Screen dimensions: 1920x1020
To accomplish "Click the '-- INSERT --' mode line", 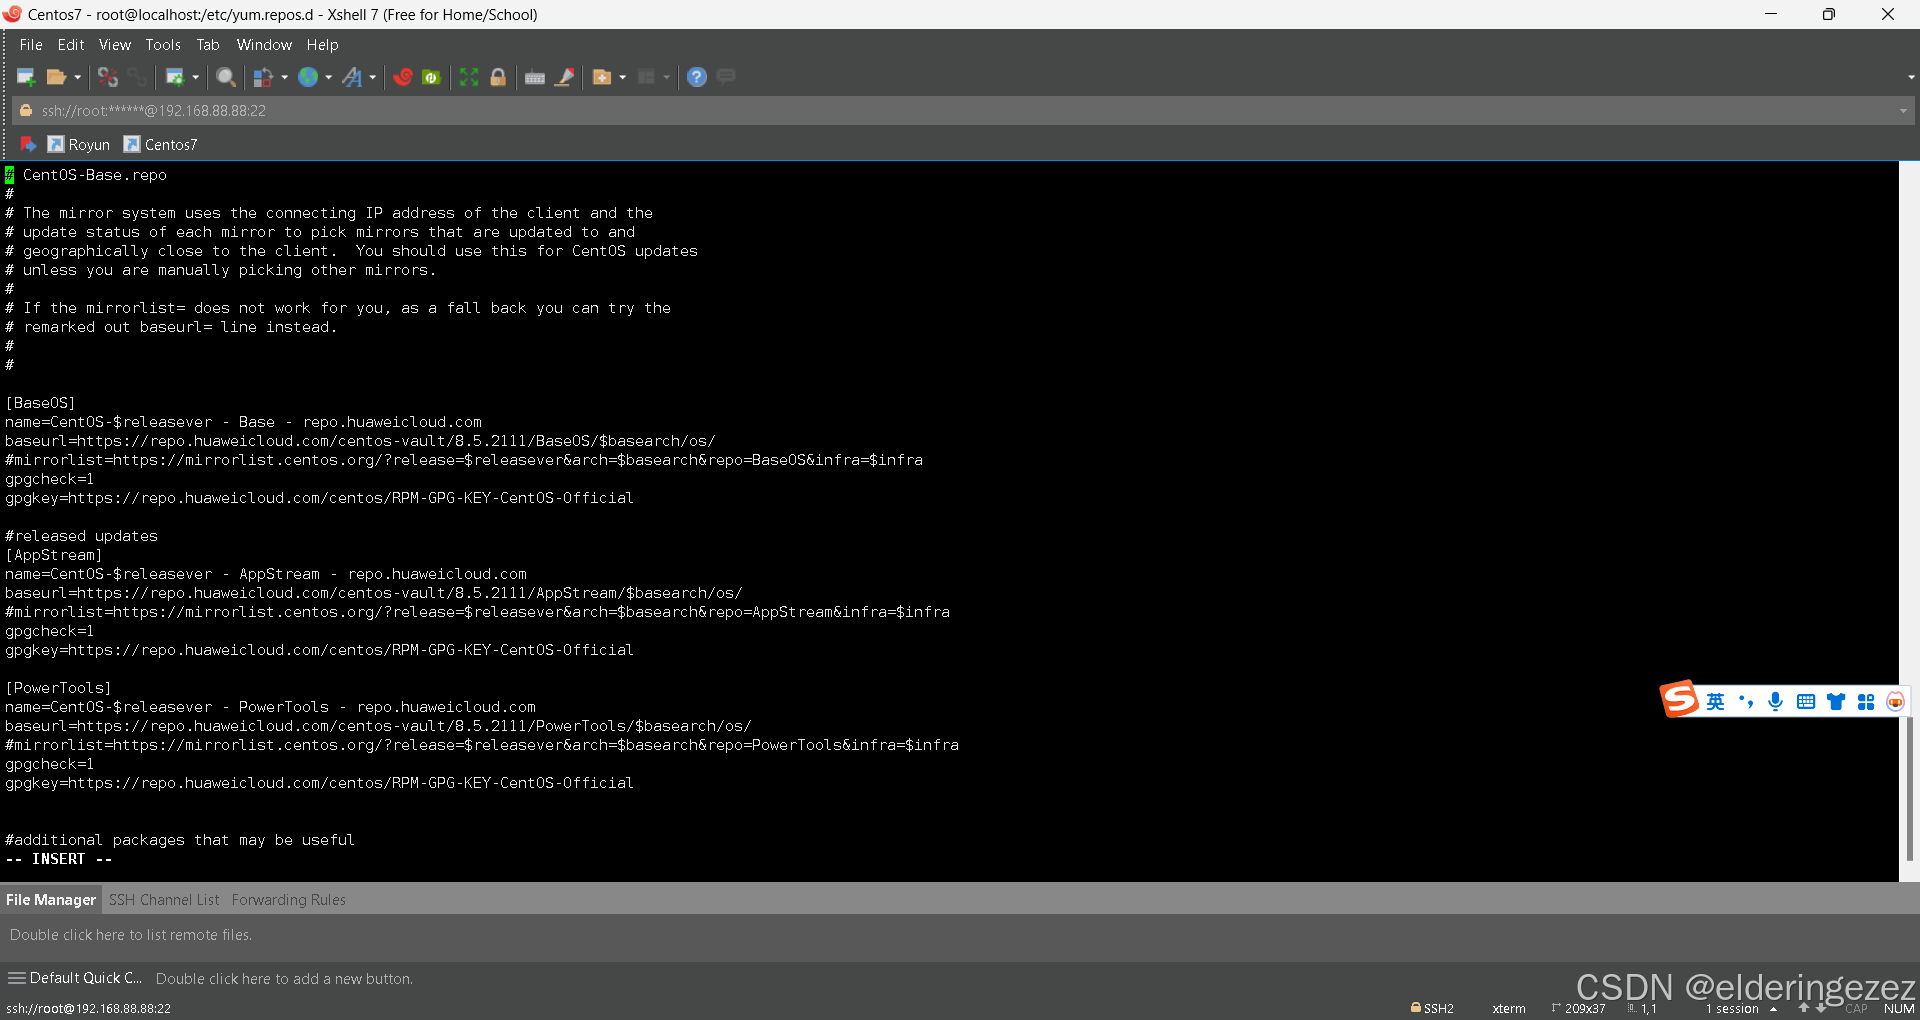I will [x=59, y=859].
